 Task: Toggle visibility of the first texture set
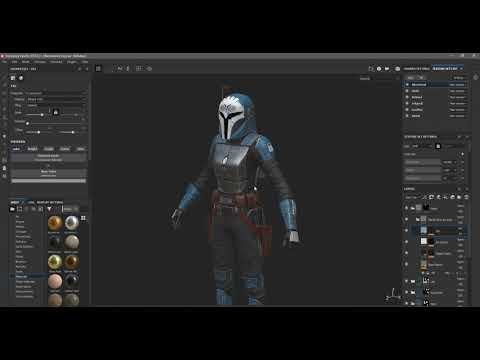coord(407,84)
